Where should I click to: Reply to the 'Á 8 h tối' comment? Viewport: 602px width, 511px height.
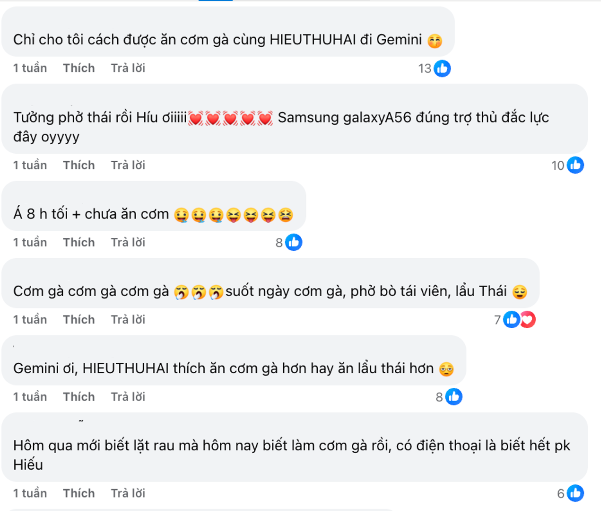[x=128, y=242]
